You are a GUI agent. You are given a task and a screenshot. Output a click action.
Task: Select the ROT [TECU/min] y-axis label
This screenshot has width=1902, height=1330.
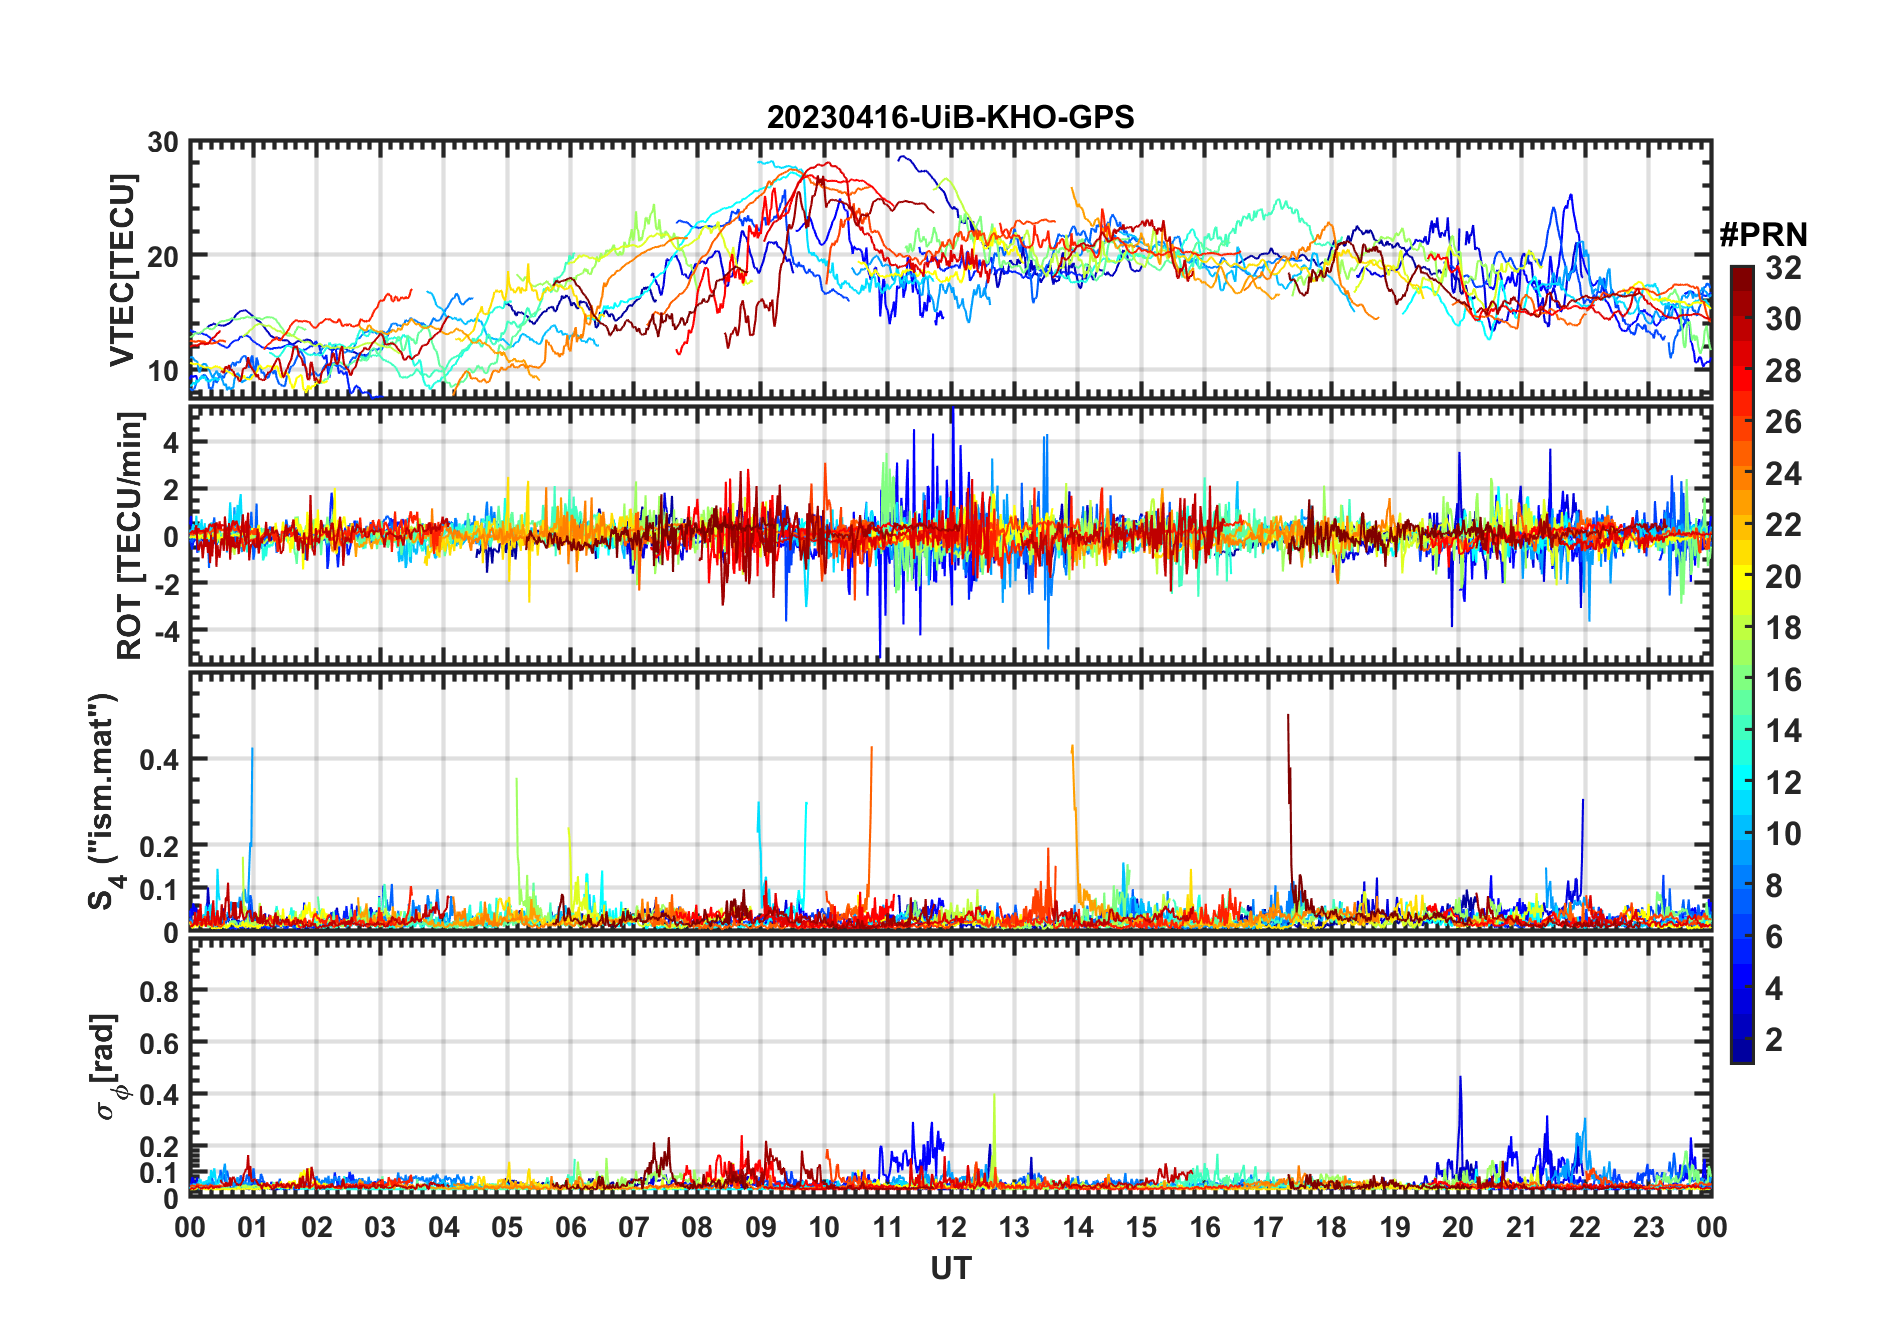(130, 535)
